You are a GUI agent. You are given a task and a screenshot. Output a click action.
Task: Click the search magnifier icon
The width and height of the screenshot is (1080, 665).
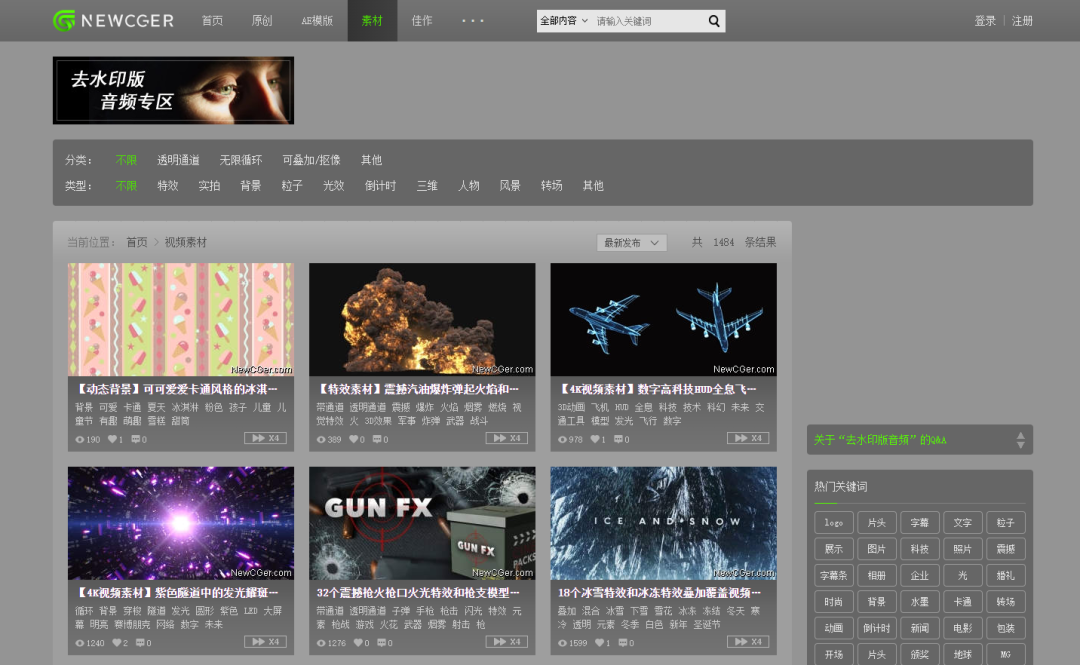click(714, 21)
